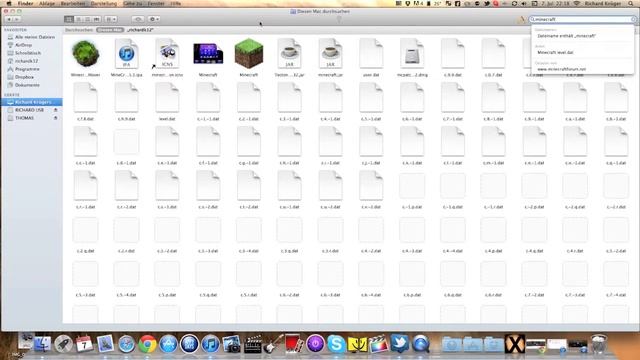640x360 pixels.
Task: Open the 'Gehe zu' menu
Action: (x=132, y=3)
